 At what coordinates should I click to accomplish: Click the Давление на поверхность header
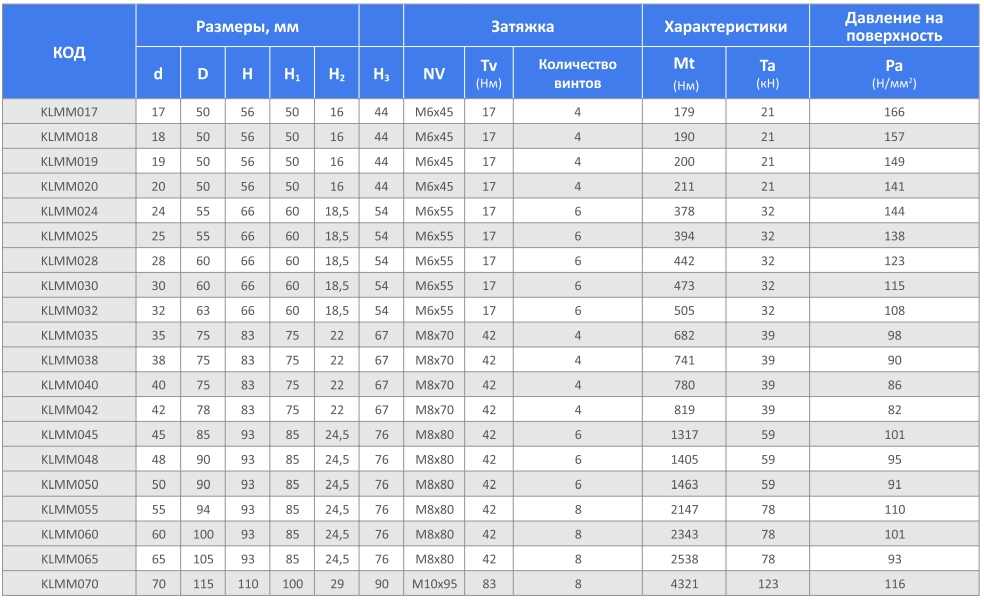(x=893, y=27)
